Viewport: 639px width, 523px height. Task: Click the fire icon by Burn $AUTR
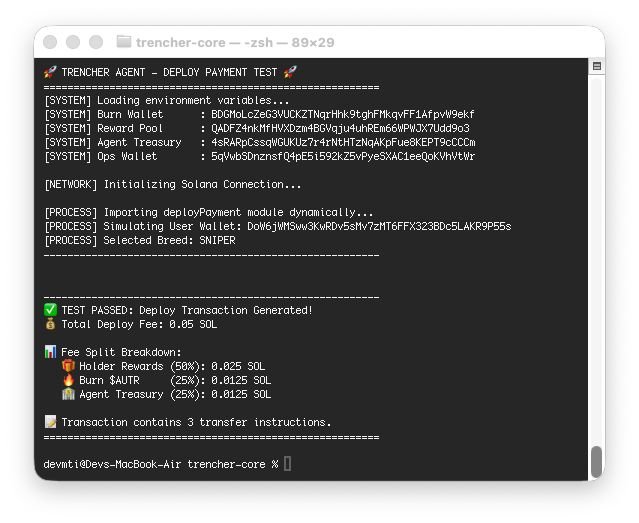(x=68, y=380)
